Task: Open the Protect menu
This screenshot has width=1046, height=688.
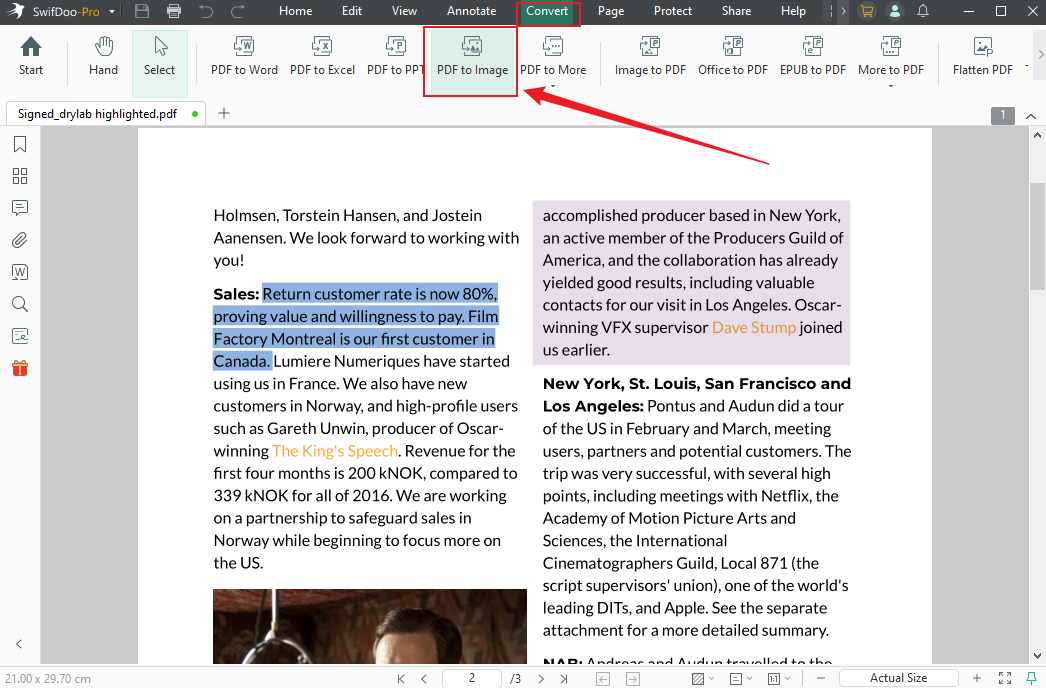Action: (672, 12)
